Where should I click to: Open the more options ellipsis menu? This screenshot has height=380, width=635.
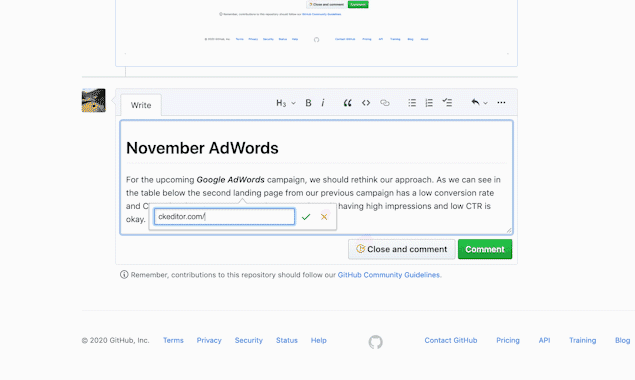(501, 102)
